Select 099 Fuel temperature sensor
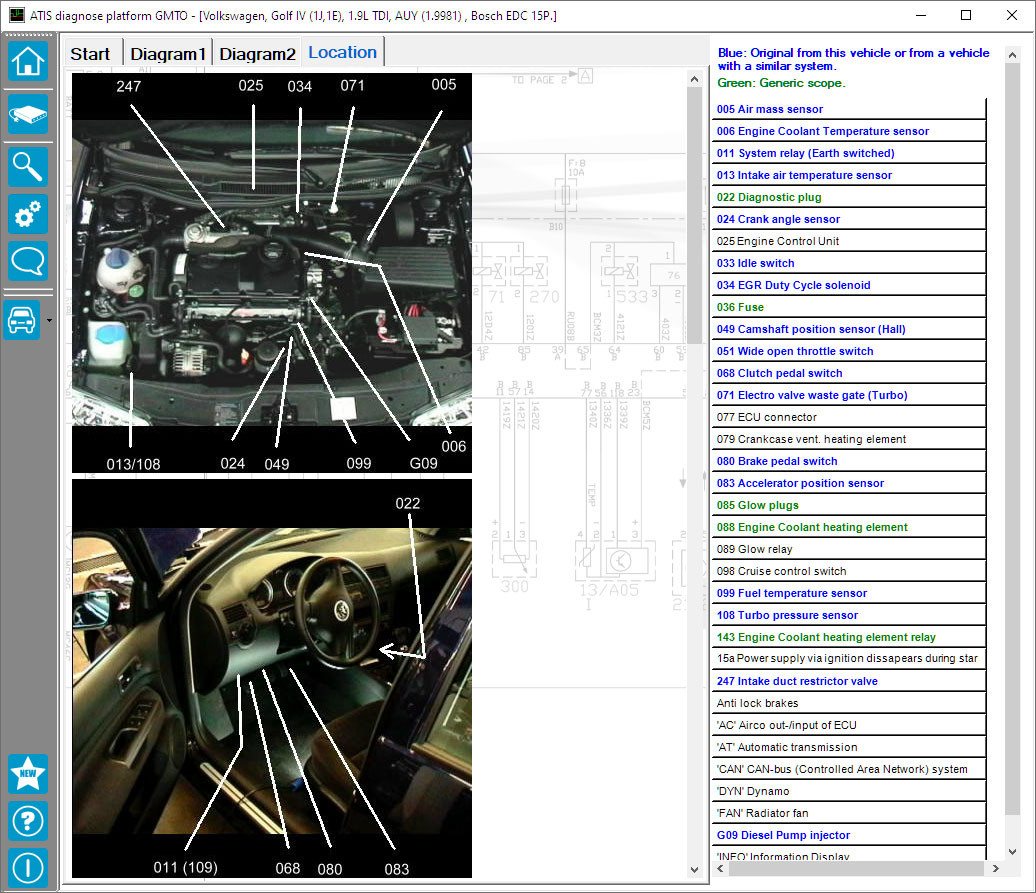 tap(848, 593)
